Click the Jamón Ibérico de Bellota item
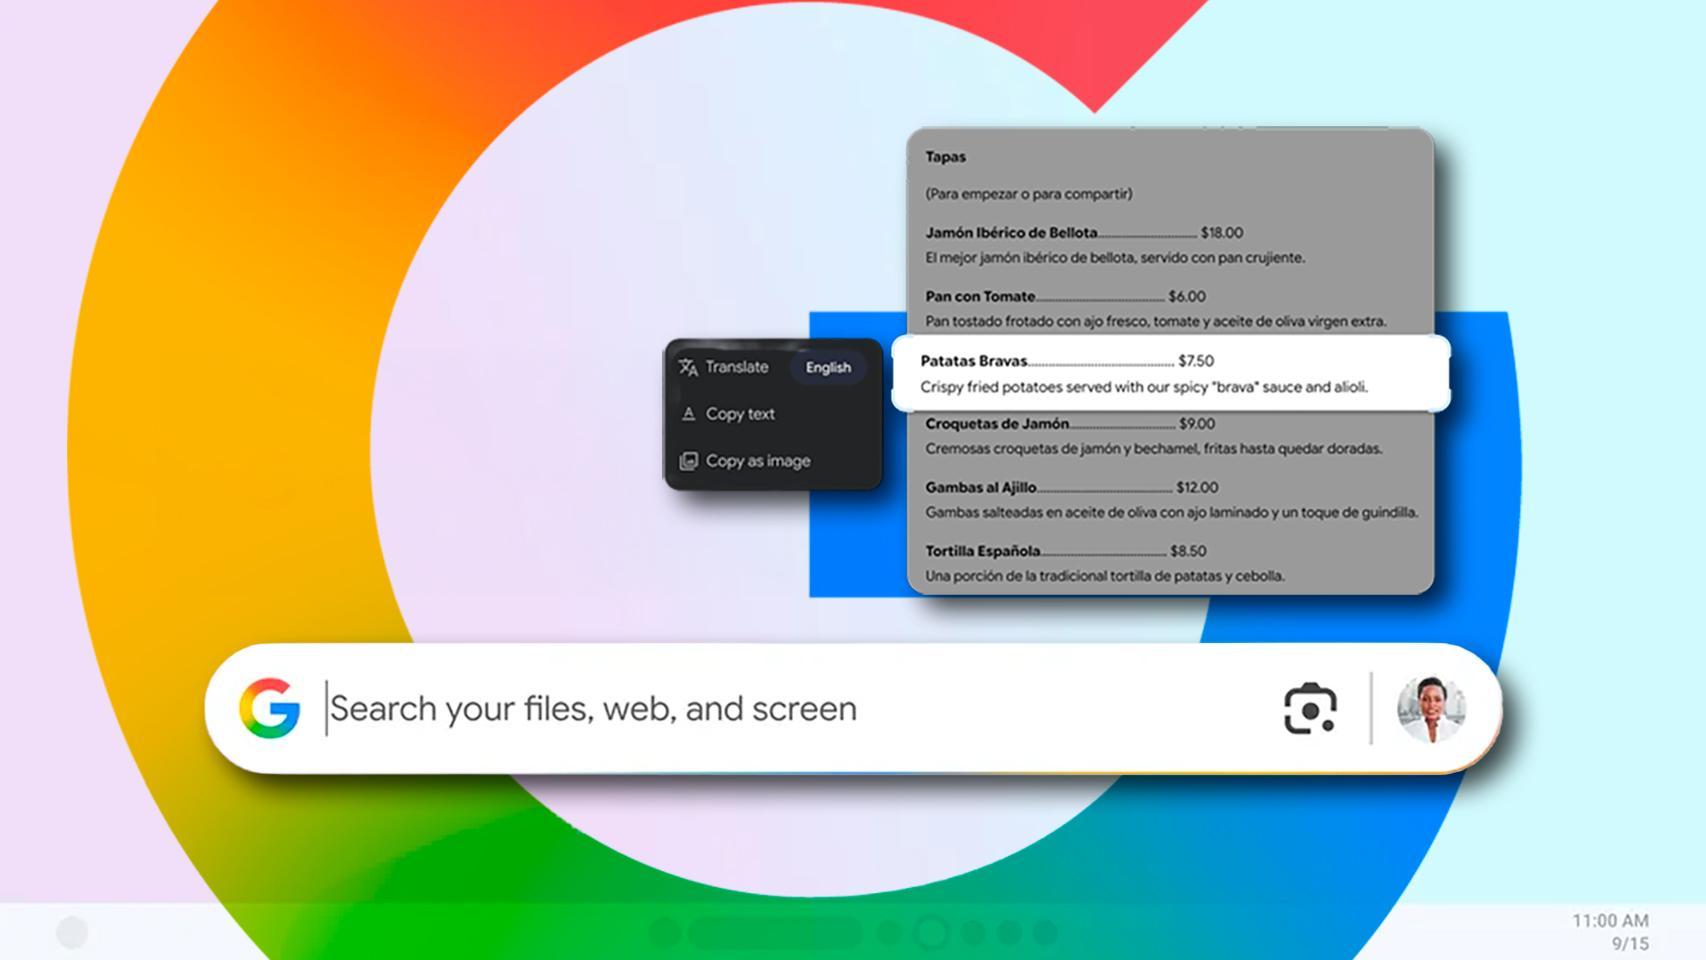 pos(1011,233)
